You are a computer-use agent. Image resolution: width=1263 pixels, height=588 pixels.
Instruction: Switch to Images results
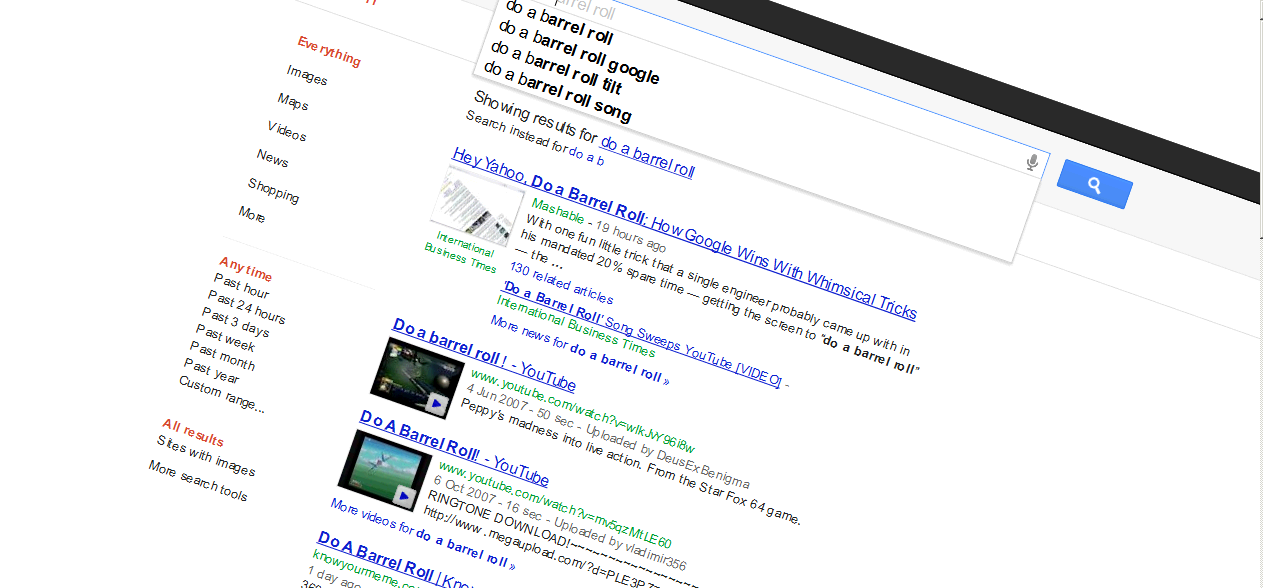pos(307,75)
